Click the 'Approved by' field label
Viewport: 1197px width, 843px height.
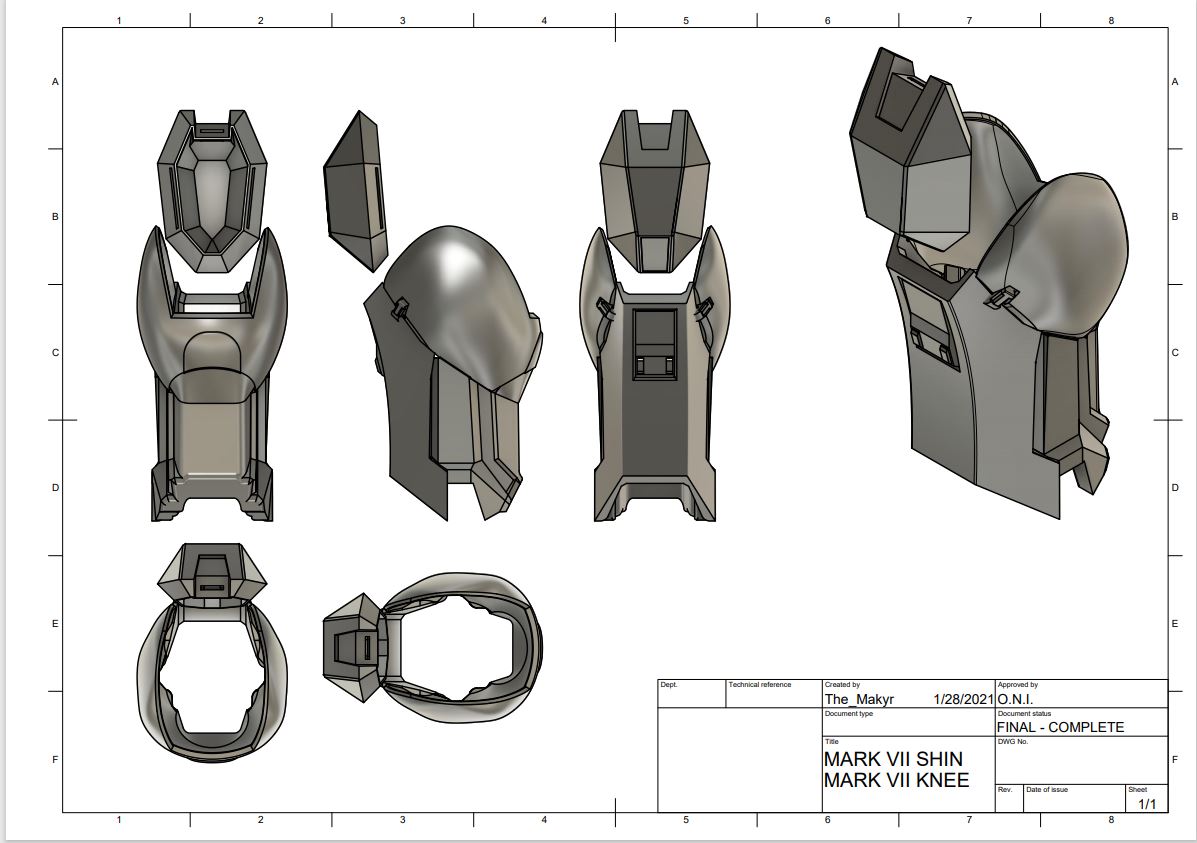point(1018,685)
